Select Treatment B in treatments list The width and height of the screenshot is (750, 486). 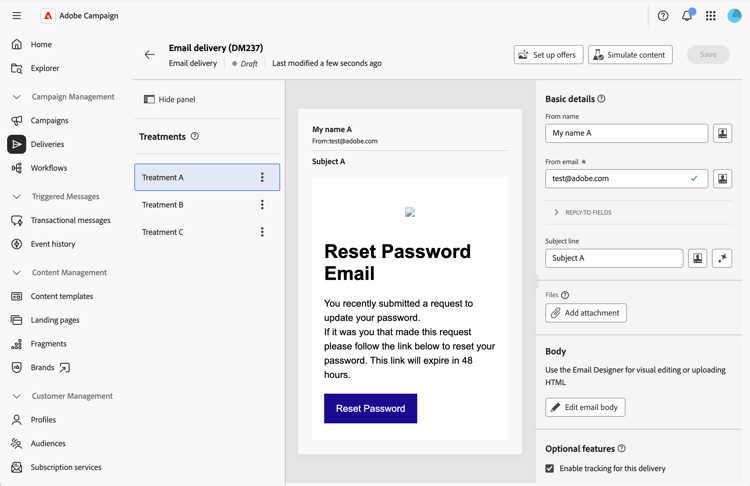point(190,205)
